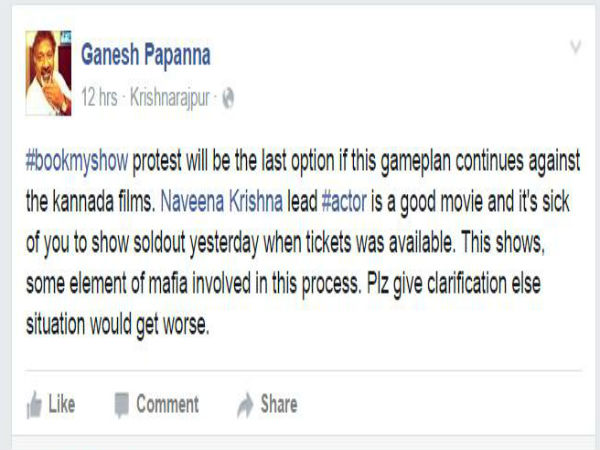Screen dimensions: 600x450
Task: Click the Comment text button
Action: [168, 404]
